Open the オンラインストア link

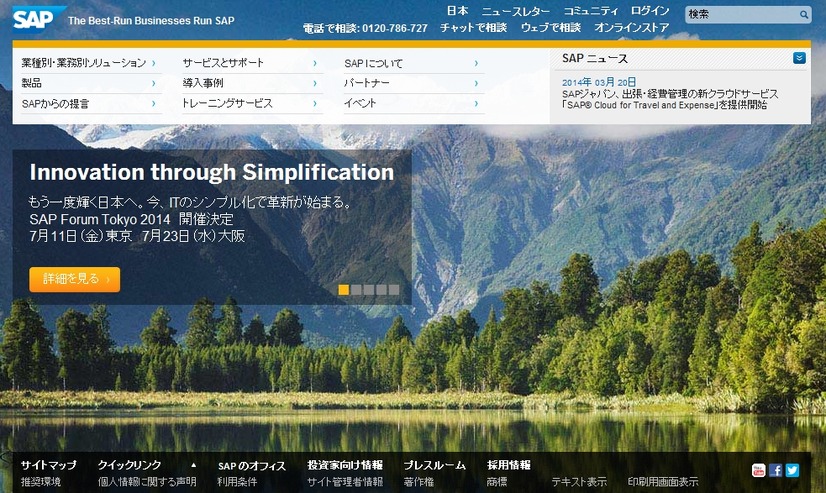click(632, 27)
